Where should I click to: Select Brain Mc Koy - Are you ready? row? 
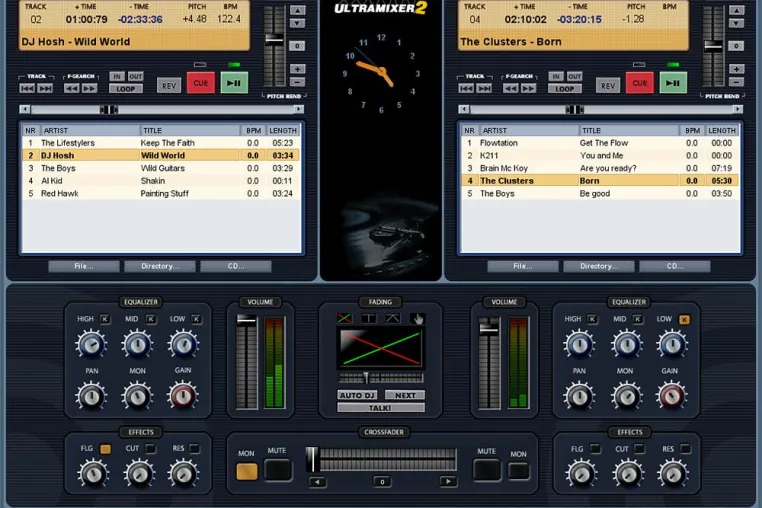tap(600, 168)
